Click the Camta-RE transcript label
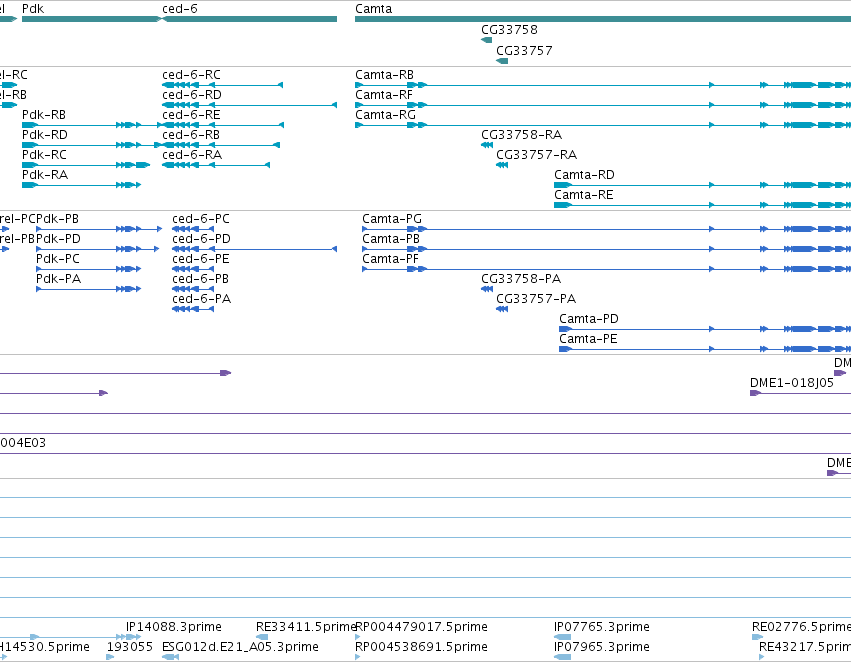Viewport: 851px width, 662px height. point(583,195)
